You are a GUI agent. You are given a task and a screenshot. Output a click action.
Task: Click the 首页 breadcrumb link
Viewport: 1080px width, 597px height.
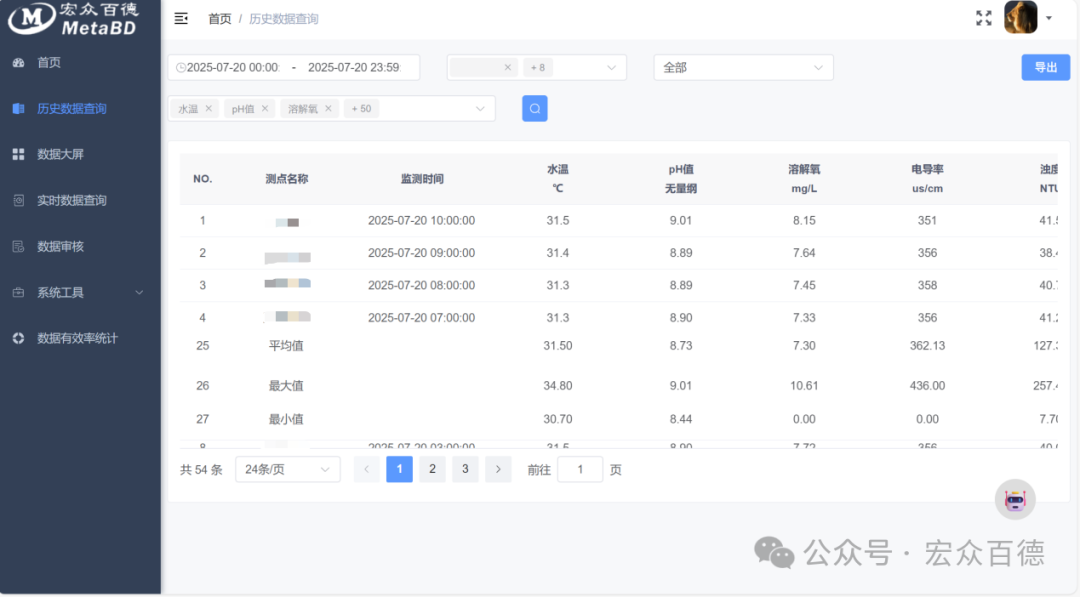point(219,18)
